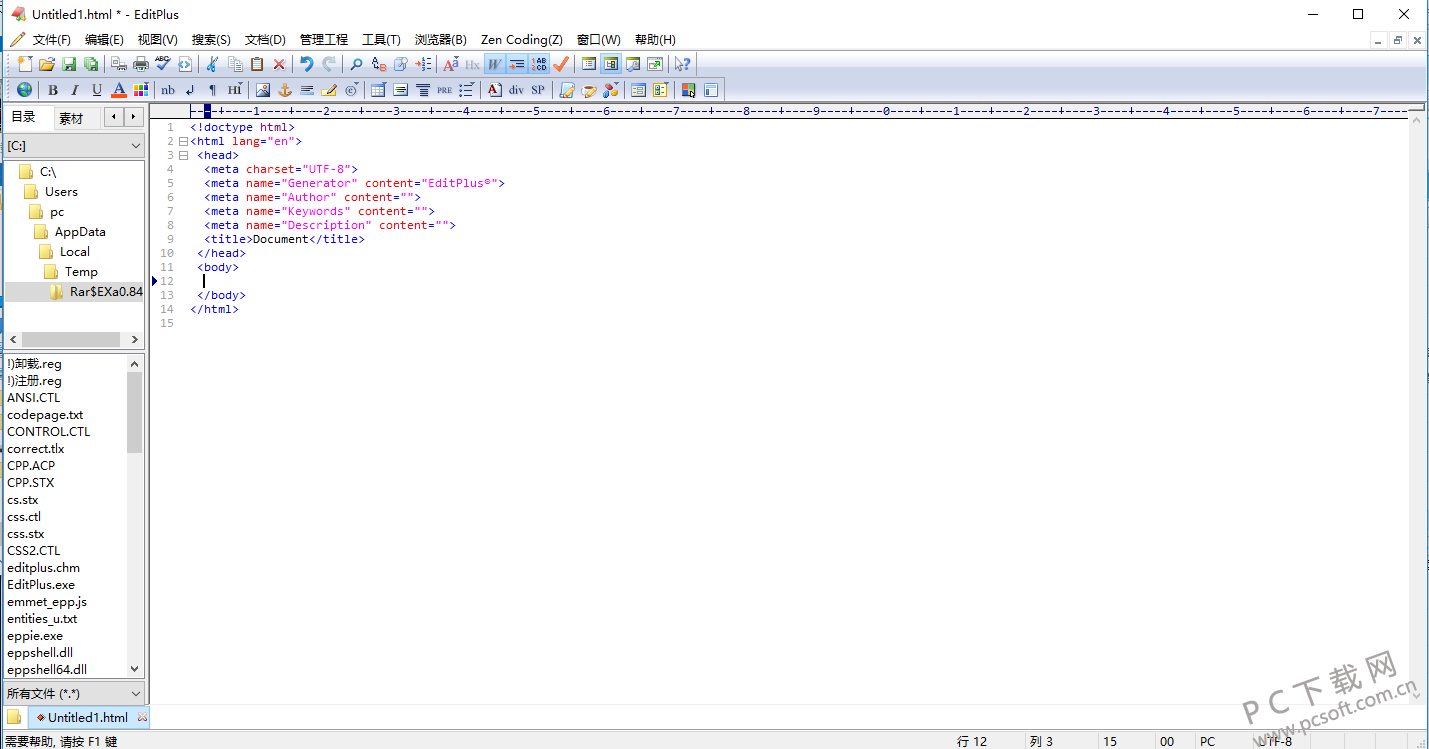This screenshot has height=749, width=1429.
Task: Apply the Bold HTML tag
Action: click(53, 90)
